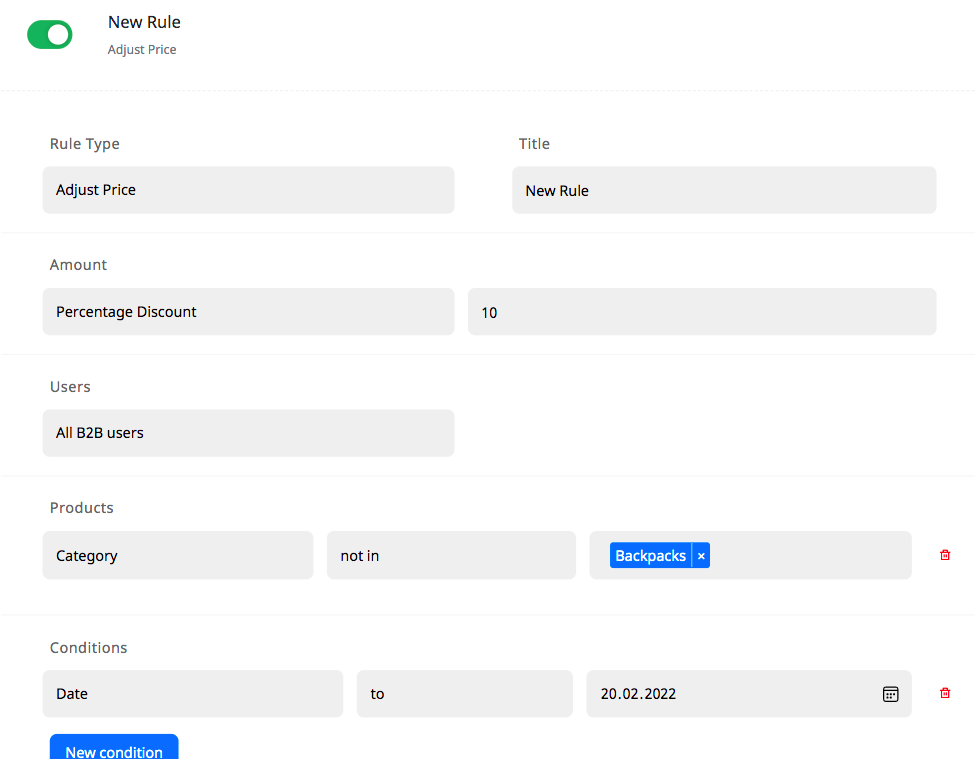Delete the Date condition with trash icon

point(945,693)
